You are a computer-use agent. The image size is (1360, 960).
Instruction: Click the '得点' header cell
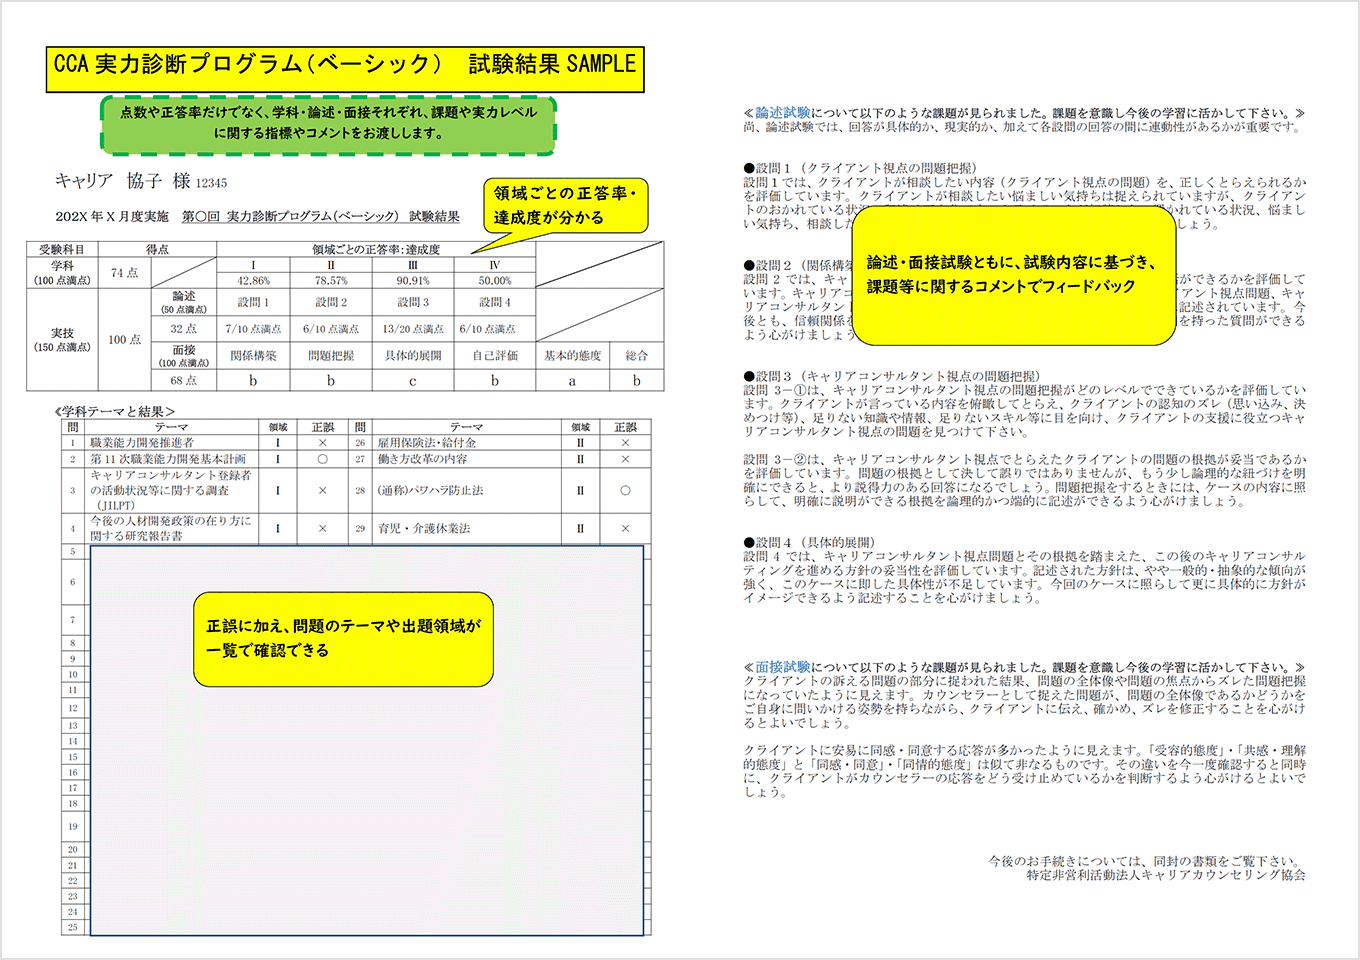157,249
